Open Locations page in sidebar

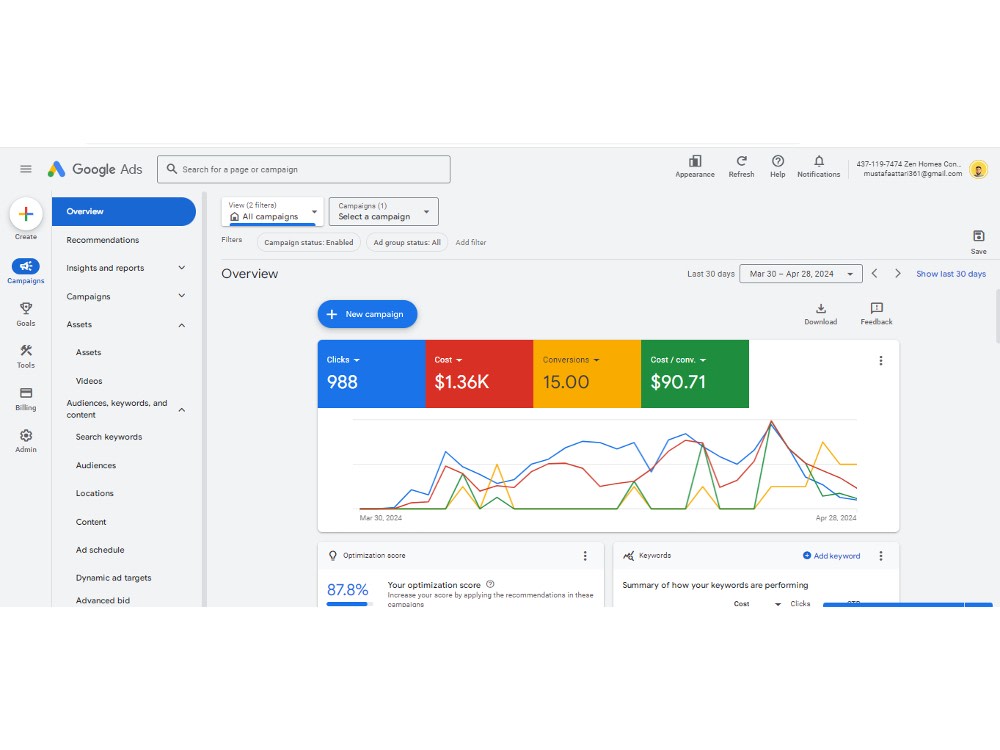[x=94, y=493]
